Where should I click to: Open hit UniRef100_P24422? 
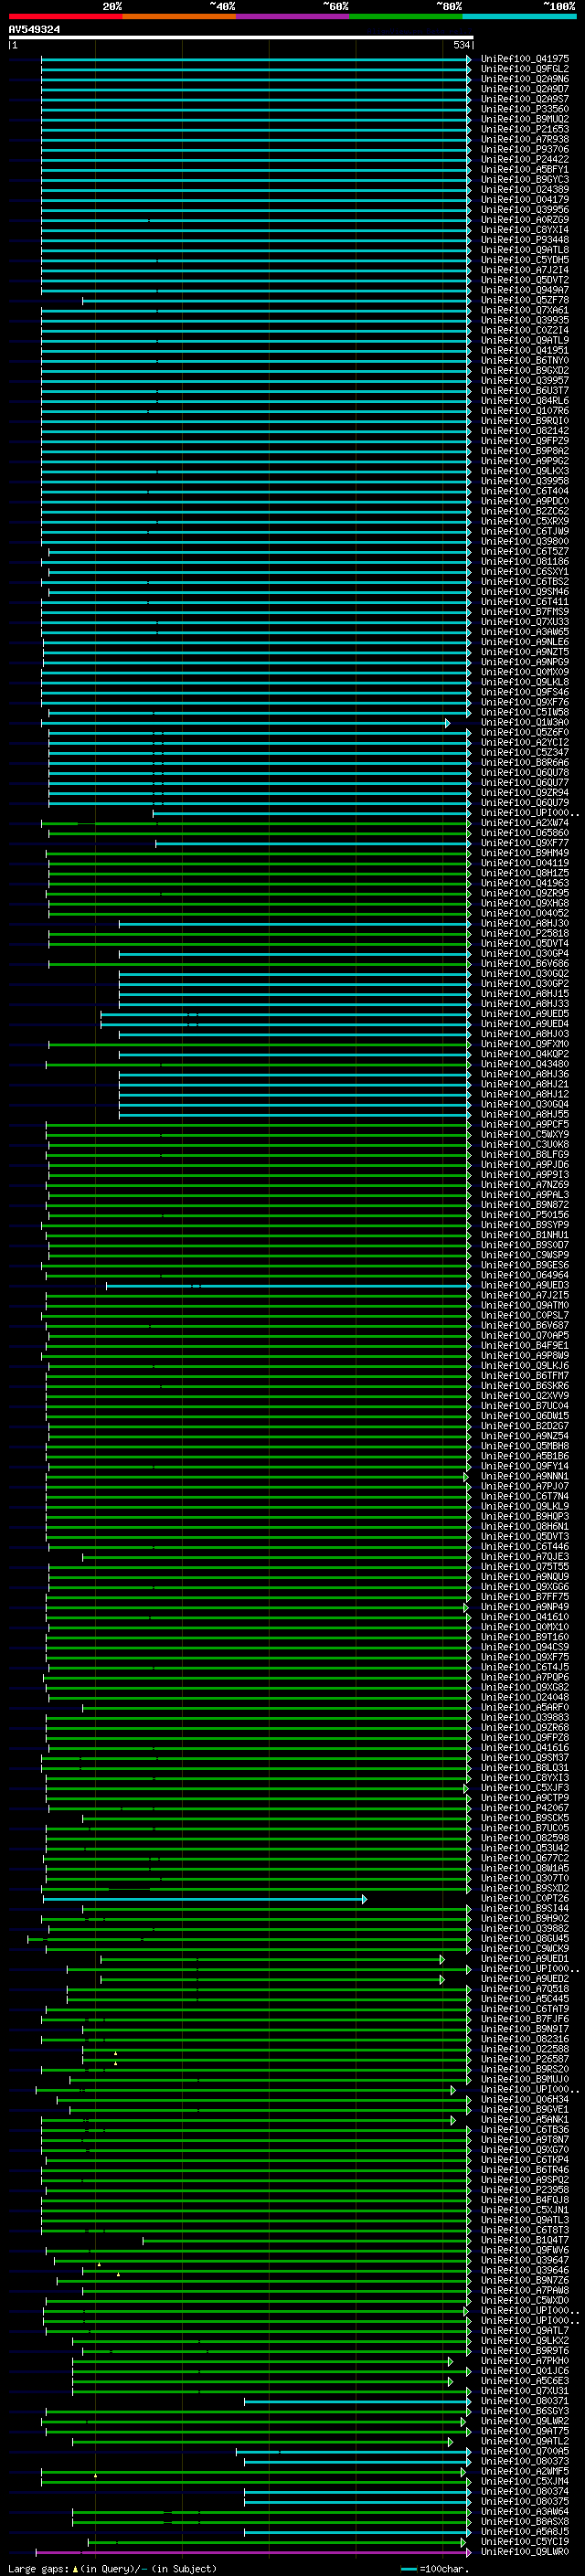click(x=525, y=159)
